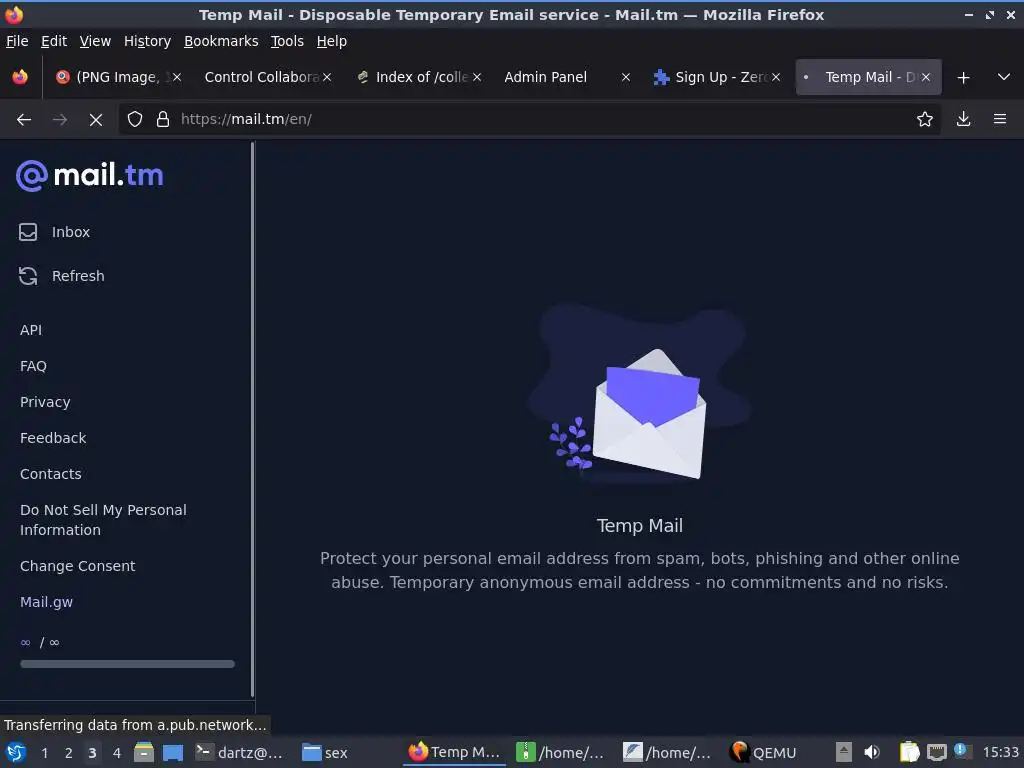Click the sidebar vertical scrollbar

tap(252, 419)
